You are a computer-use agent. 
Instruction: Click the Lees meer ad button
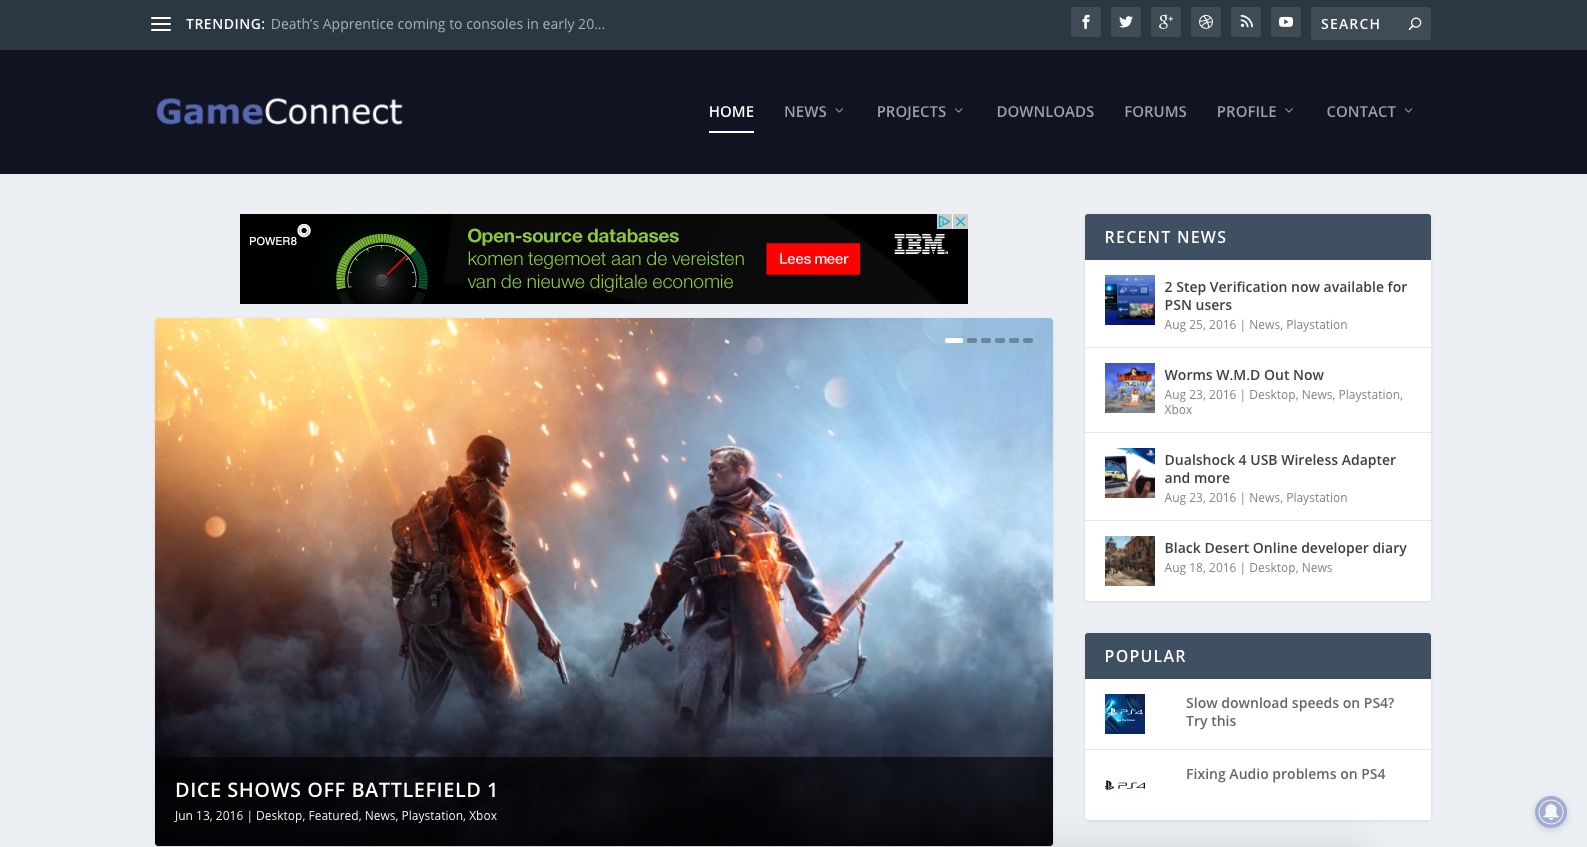[x=813, y=259]
